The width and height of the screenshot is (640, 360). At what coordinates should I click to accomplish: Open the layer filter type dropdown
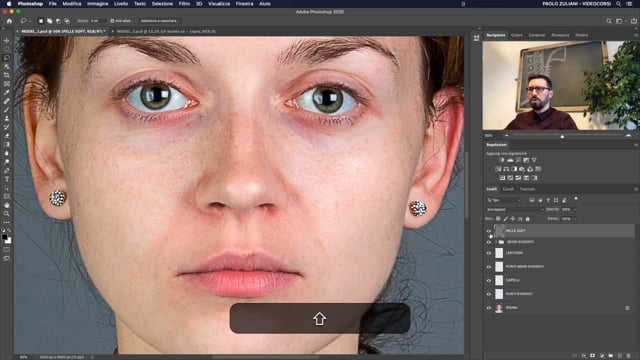[504, 200]
